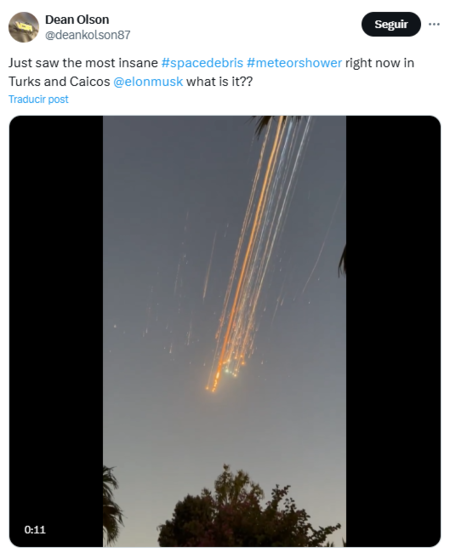Click the tweet text 'Just saw the most insane'
The image size is (450, 553).
pos(83,63)
